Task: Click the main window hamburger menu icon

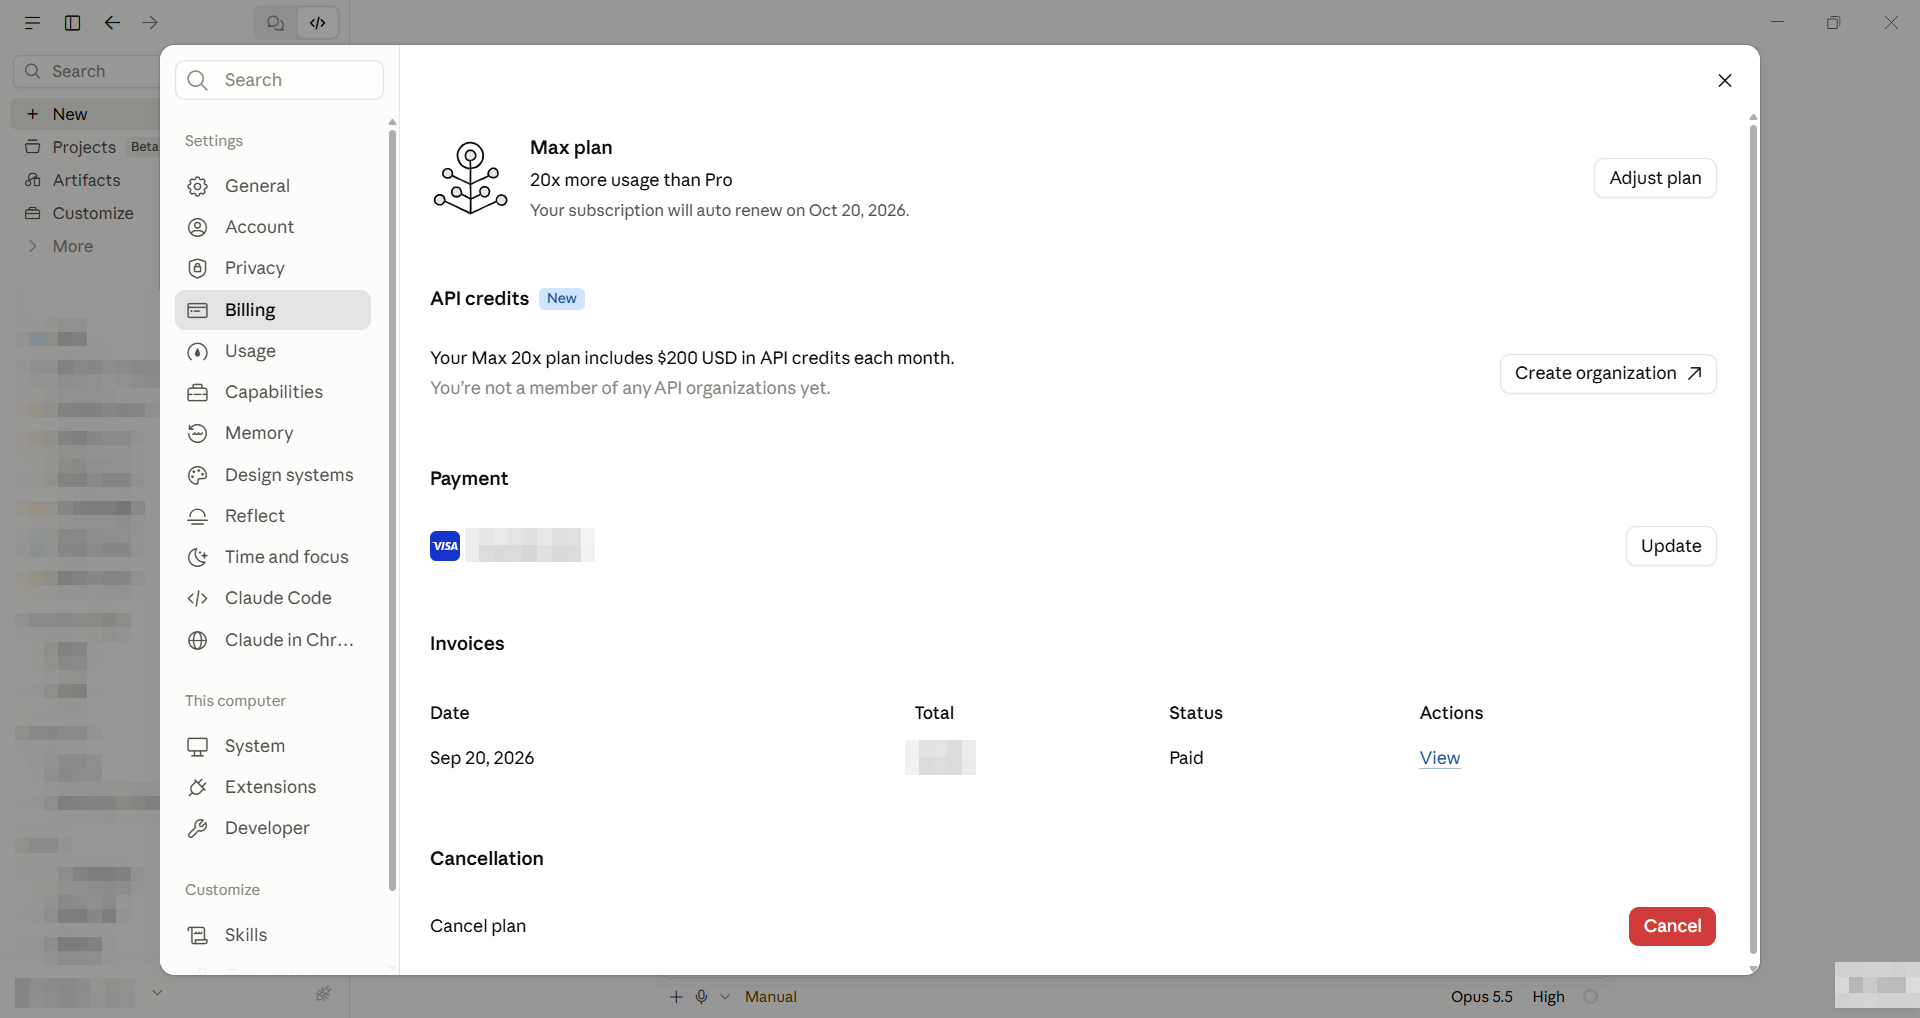Action: 33,23
